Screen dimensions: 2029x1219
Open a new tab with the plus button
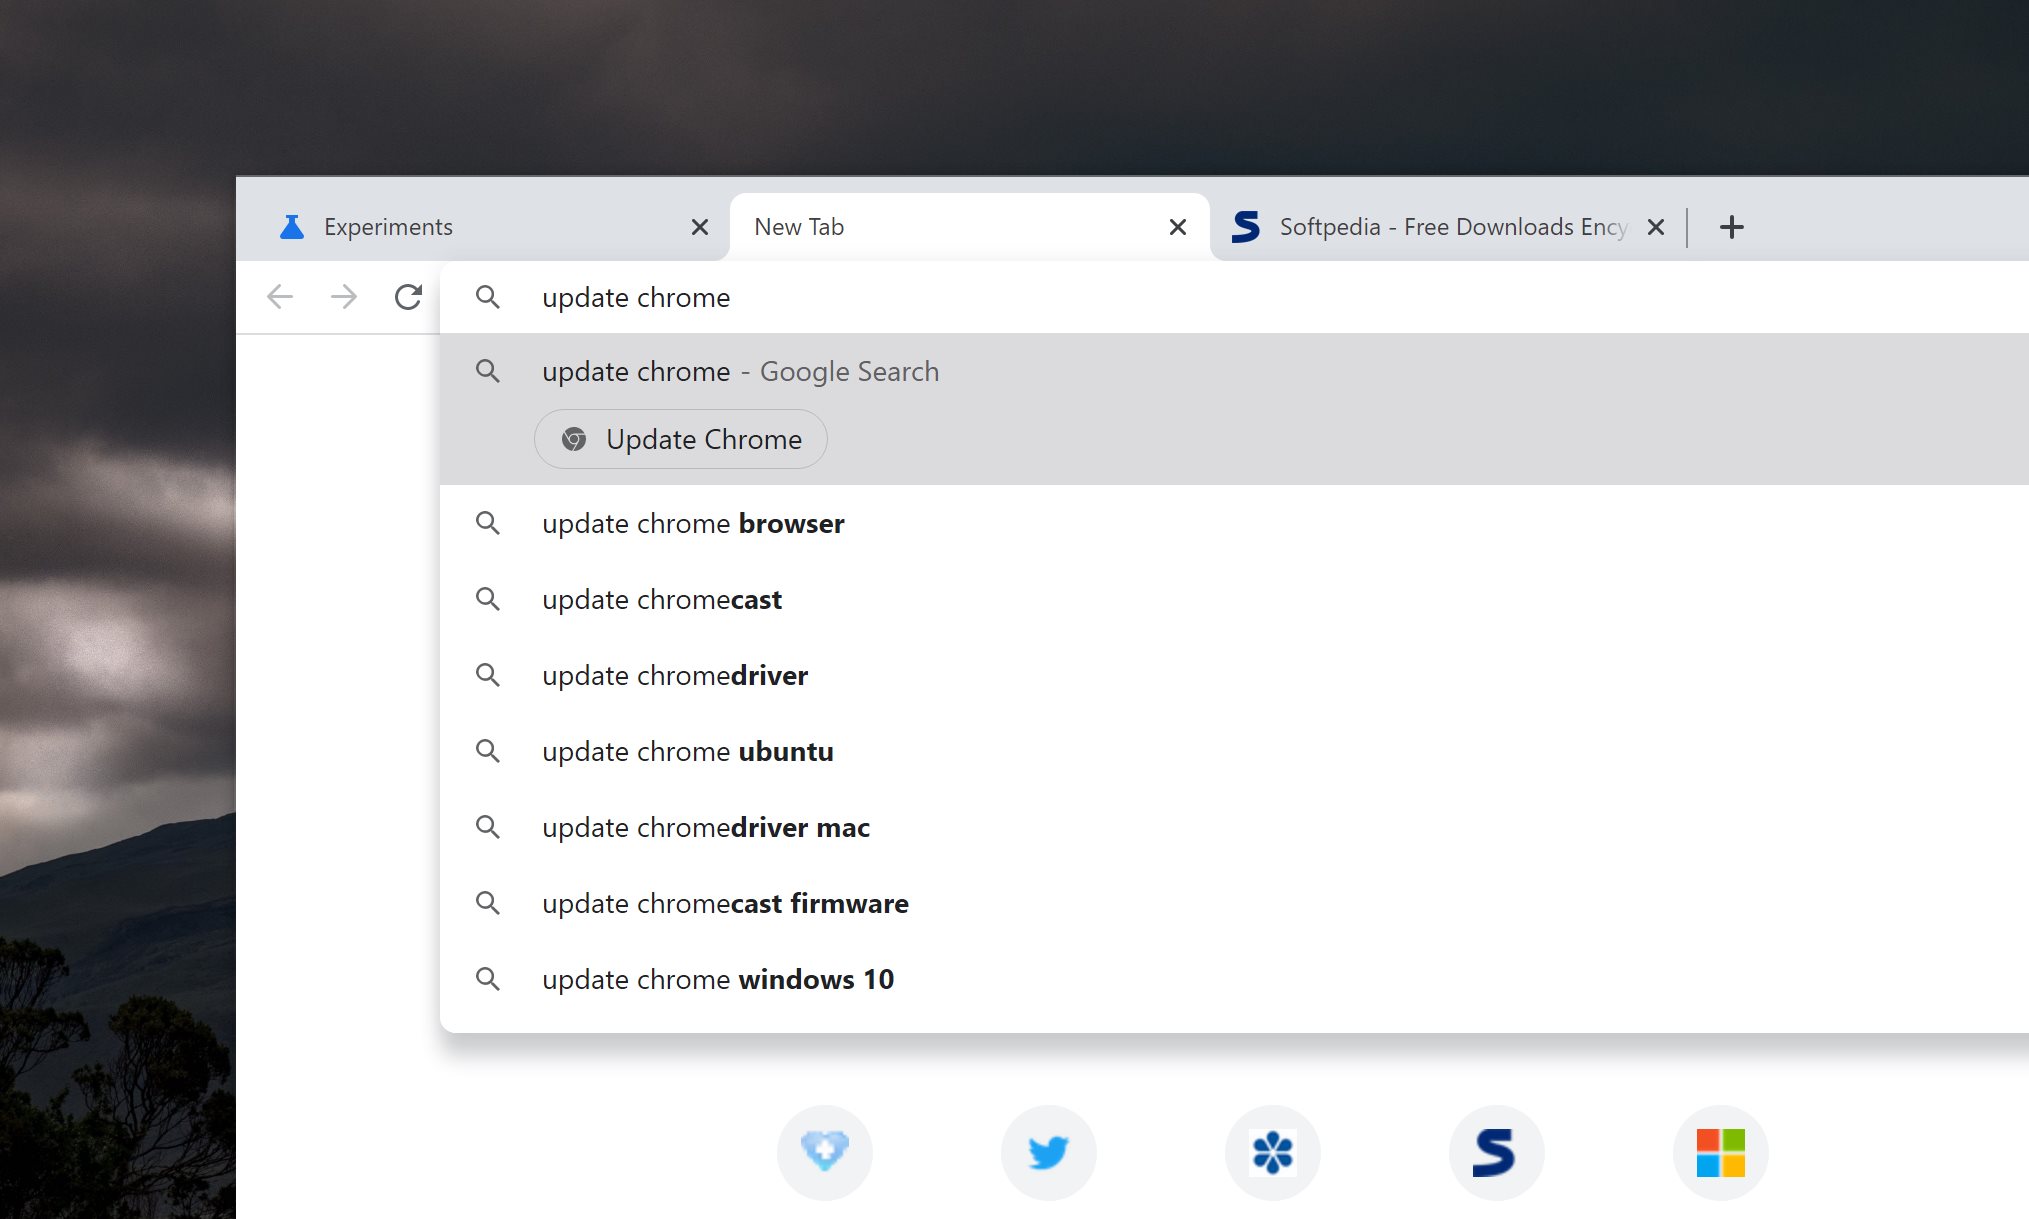pyautogui.click(x=1731, y=227)
